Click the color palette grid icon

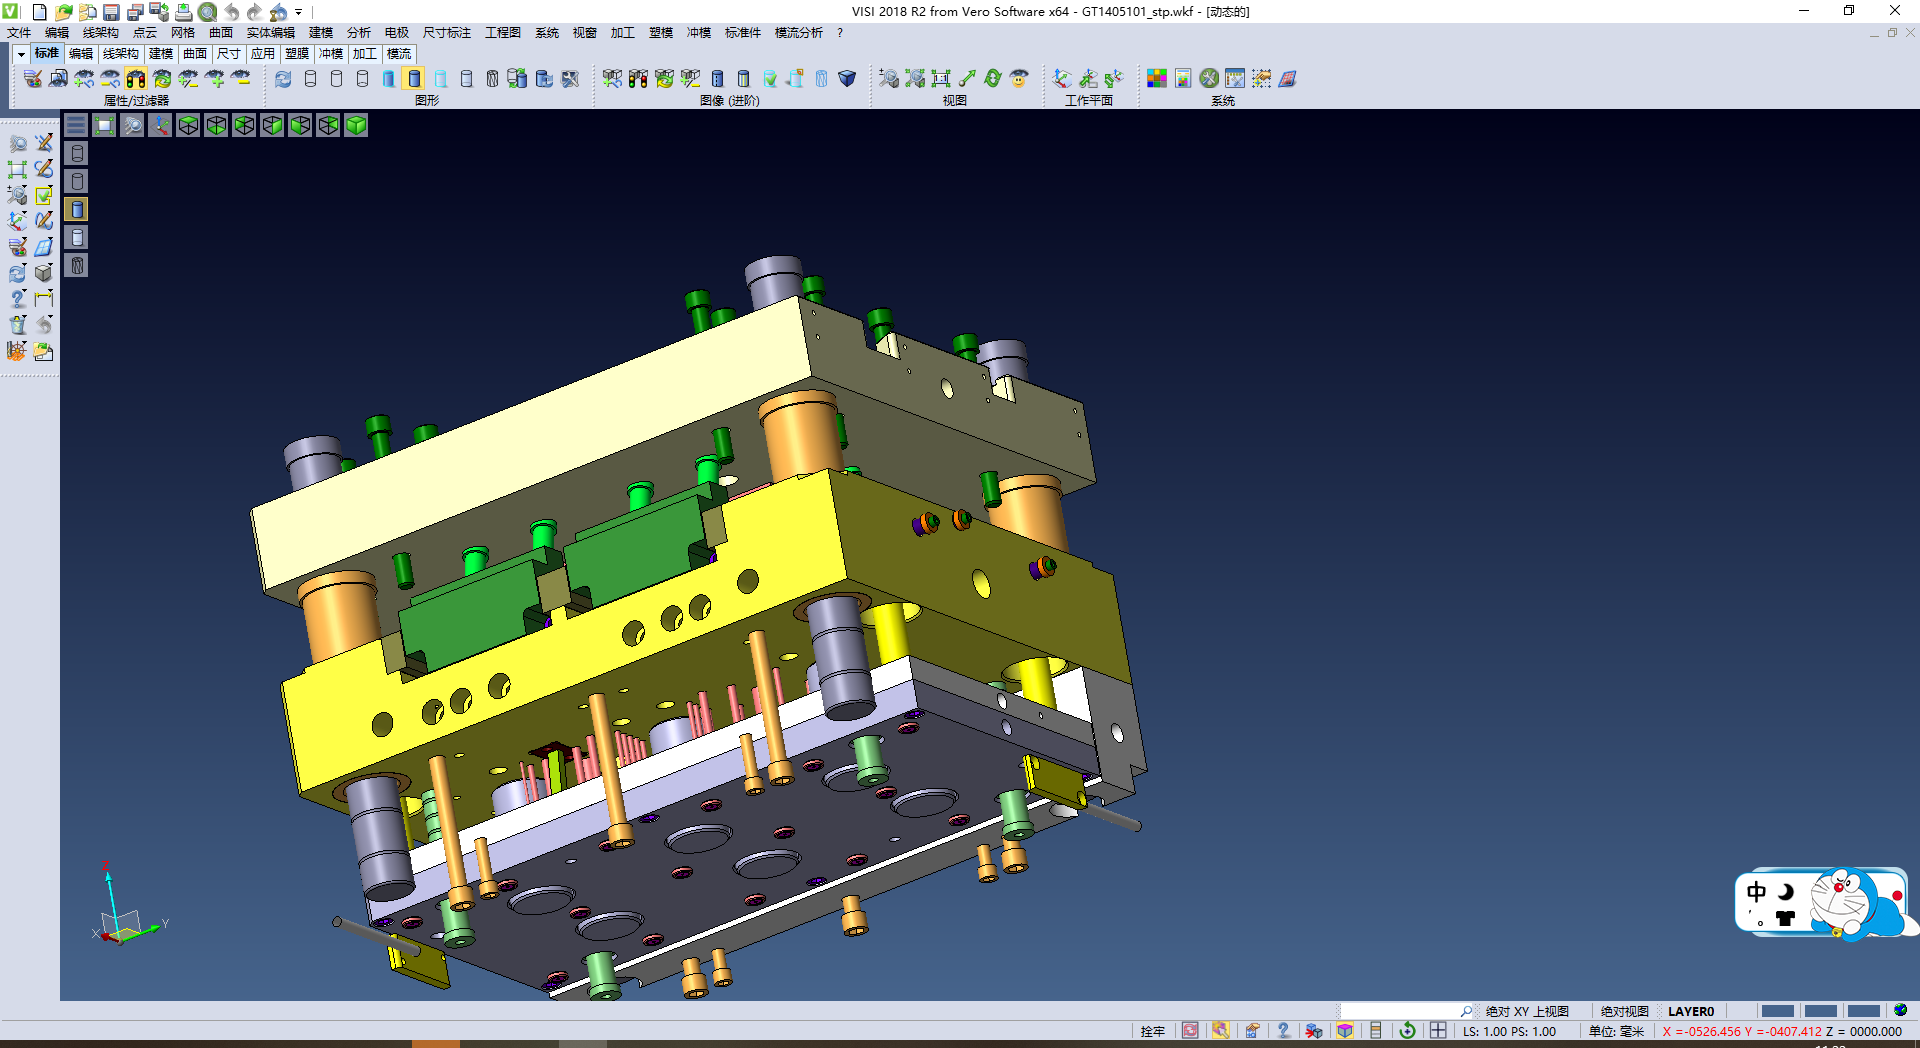point(1156,79)
